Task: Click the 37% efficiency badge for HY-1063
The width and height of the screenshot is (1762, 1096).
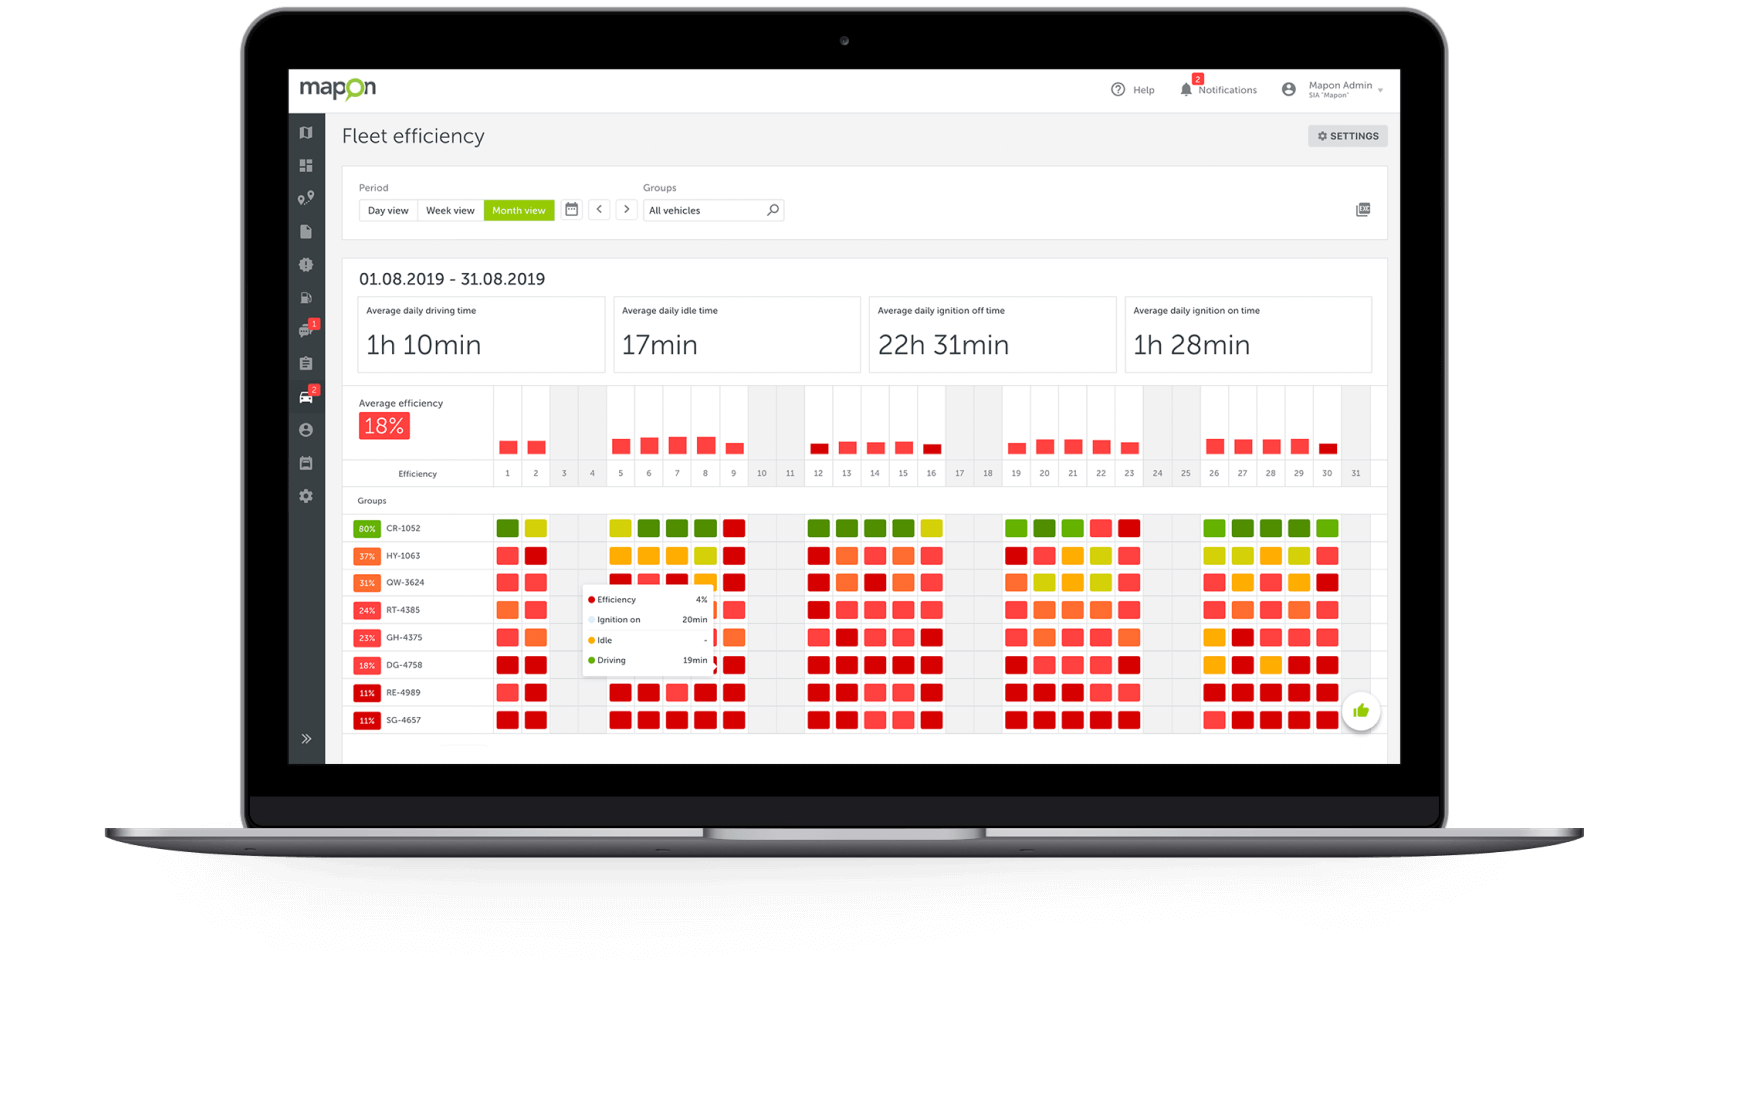Action: pos(367,556)
